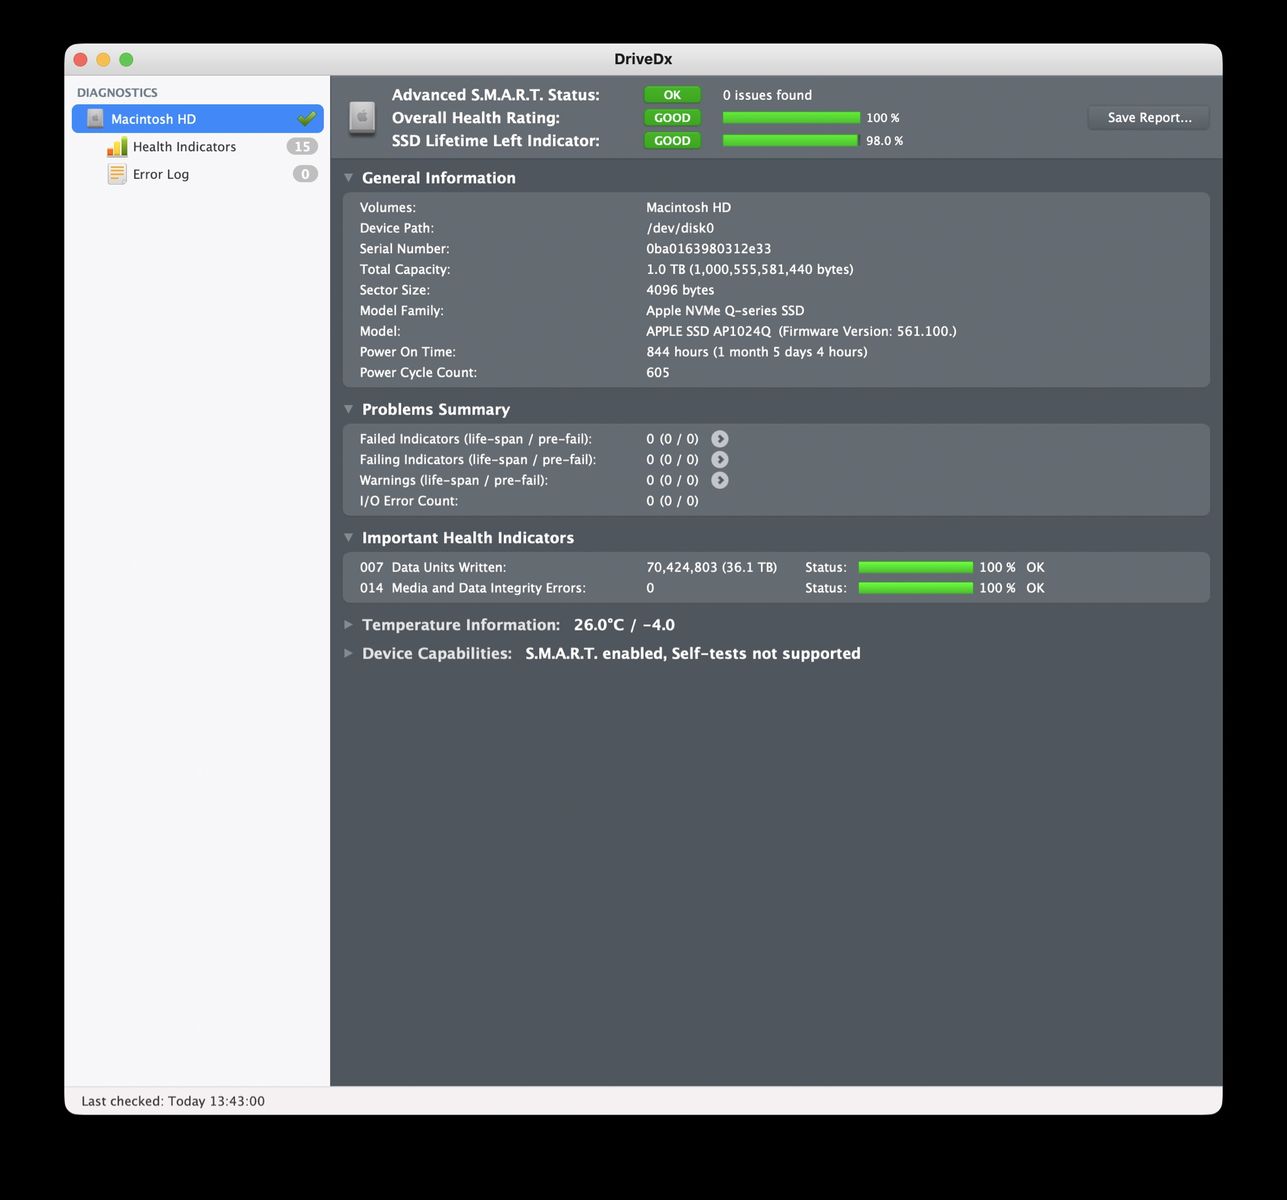The image size is (1287, 1200).
Task: Click the yellow minimize window button
Action: [103, 60]
